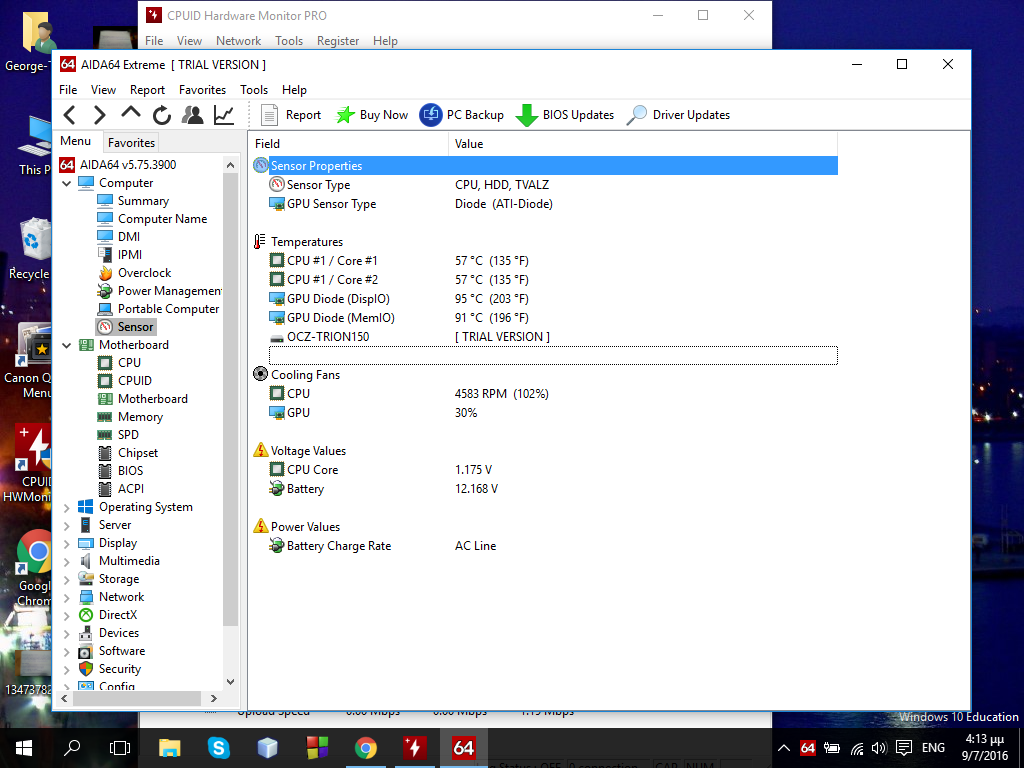Open the Network menu in CPUID Hardware Monitor
1024x768 pixels.
[x=238, y=40]
